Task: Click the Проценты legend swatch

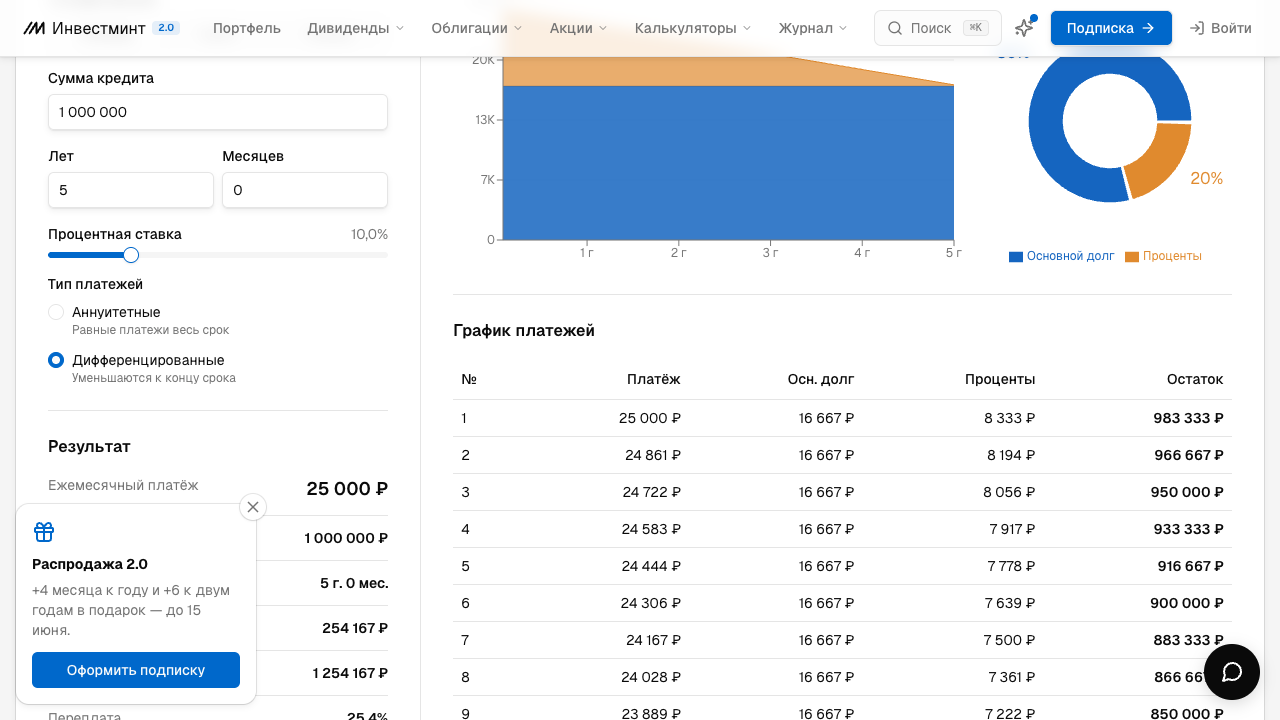Action: coord(1132,257)
